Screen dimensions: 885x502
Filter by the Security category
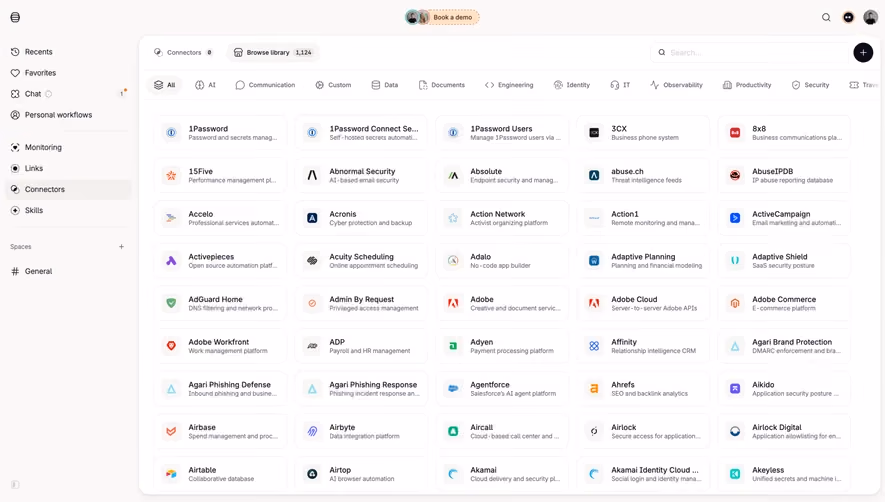[x=810, y=85]
